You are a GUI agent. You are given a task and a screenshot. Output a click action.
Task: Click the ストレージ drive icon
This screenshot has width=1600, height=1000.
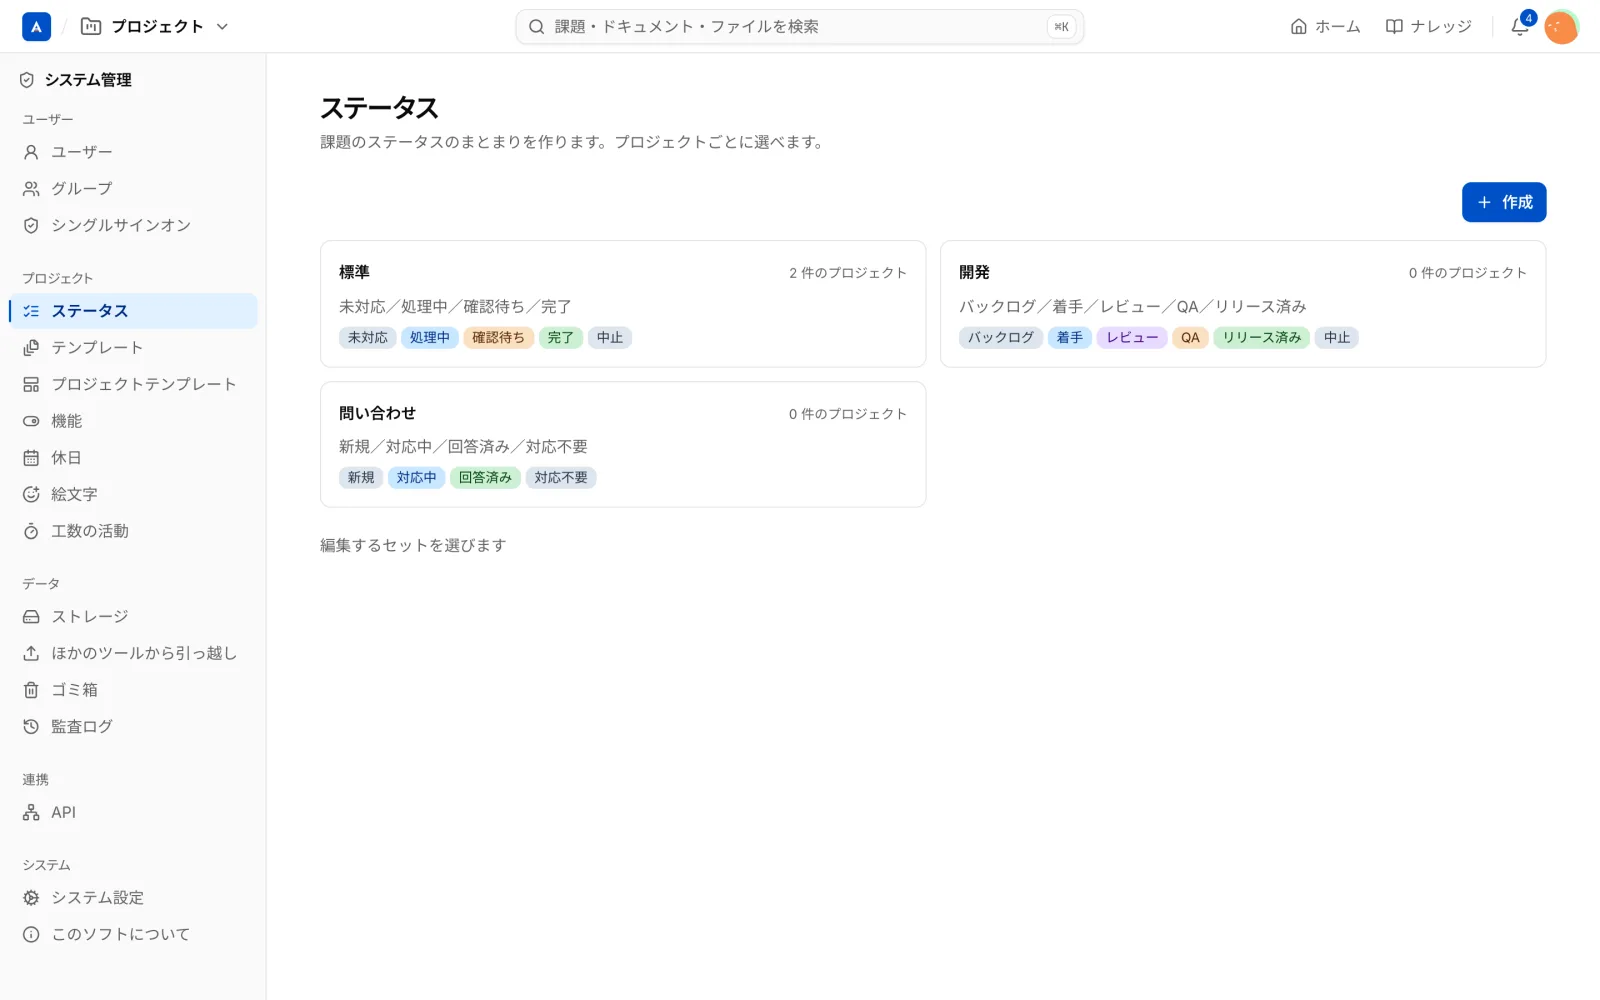point(31,617)
